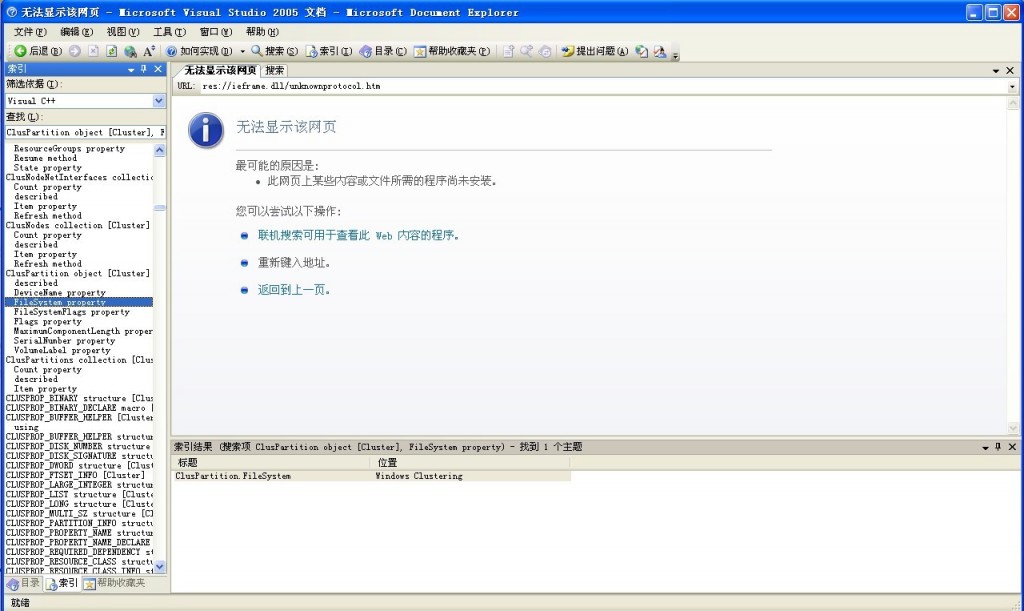This screenshot has height=611, width=1024.
Task: Click the 返回到上一页 link
Action: pyautogui.click(x=293, y=290)
